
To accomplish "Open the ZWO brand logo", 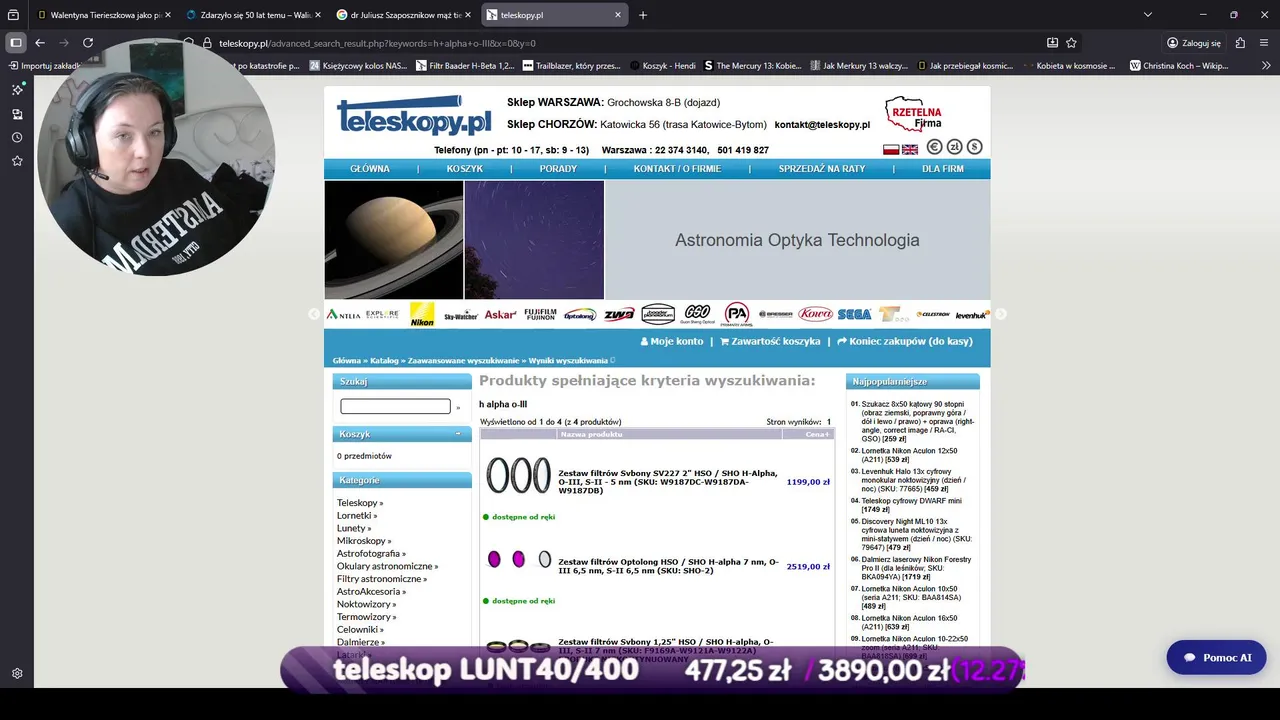I will tap(619, 314).
